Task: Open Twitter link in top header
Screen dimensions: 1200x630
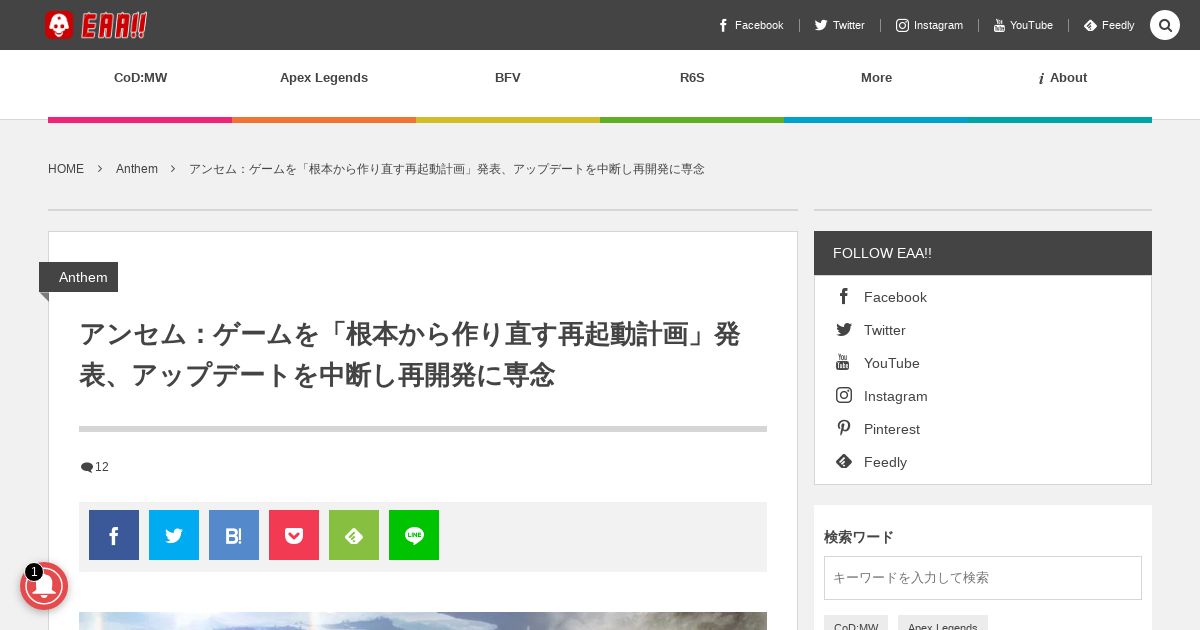Action: pos(840,25)
